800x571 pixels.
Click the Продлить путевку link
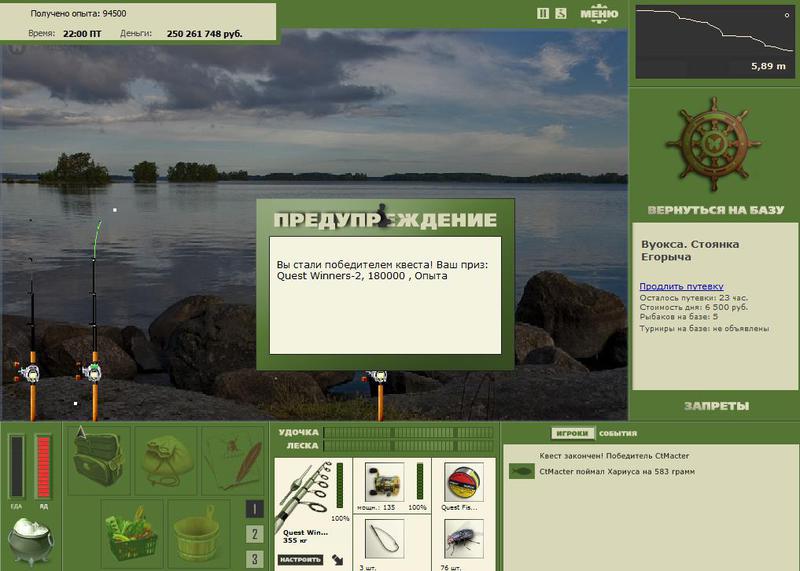click(x=681, y=286)
